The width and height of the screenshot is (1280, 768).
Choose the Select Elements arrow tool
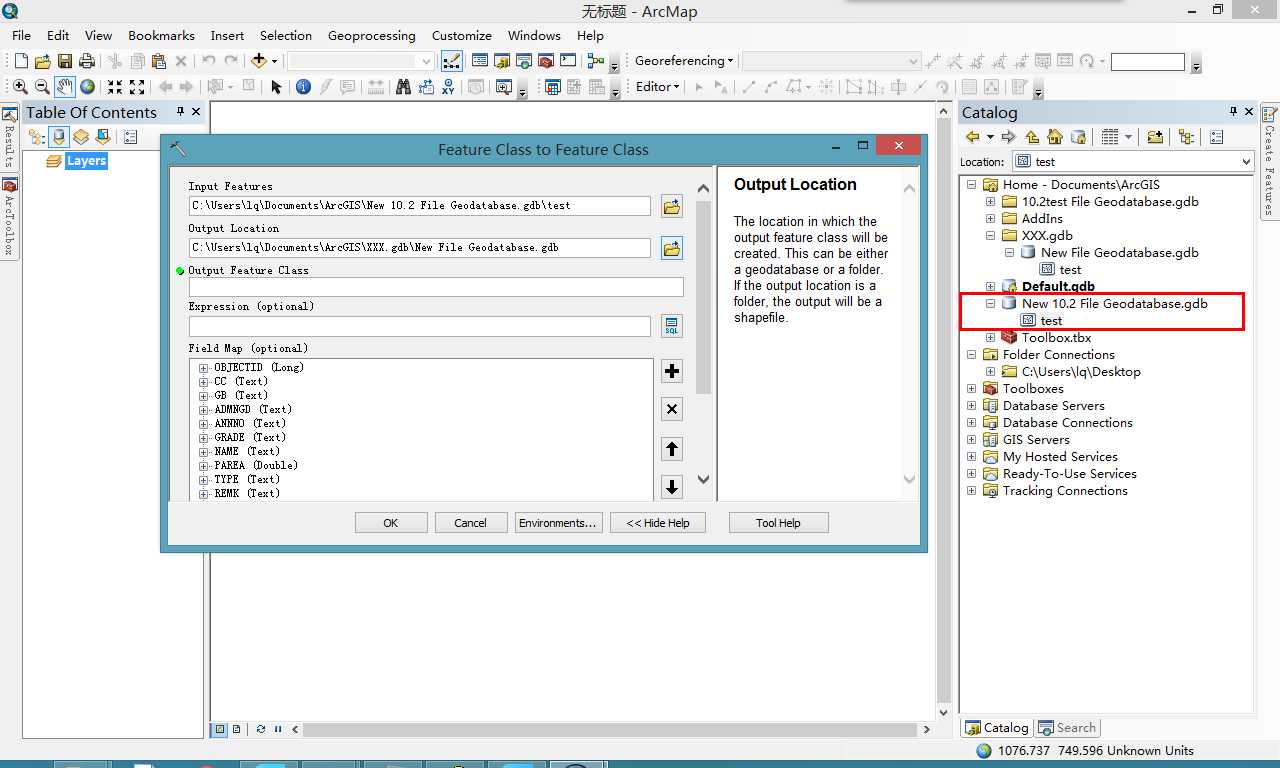pos(277,87)
